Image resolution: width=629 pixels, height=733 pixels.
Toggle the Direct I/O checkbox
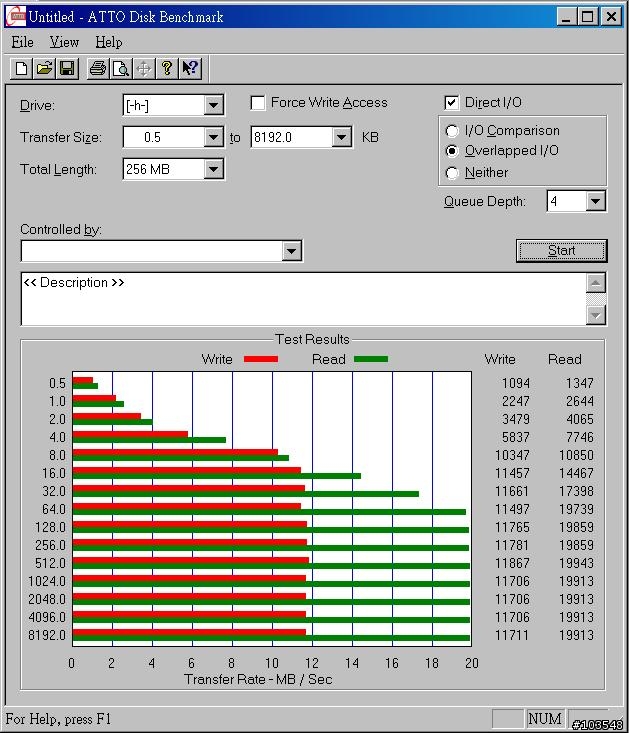tap(451, 103)
